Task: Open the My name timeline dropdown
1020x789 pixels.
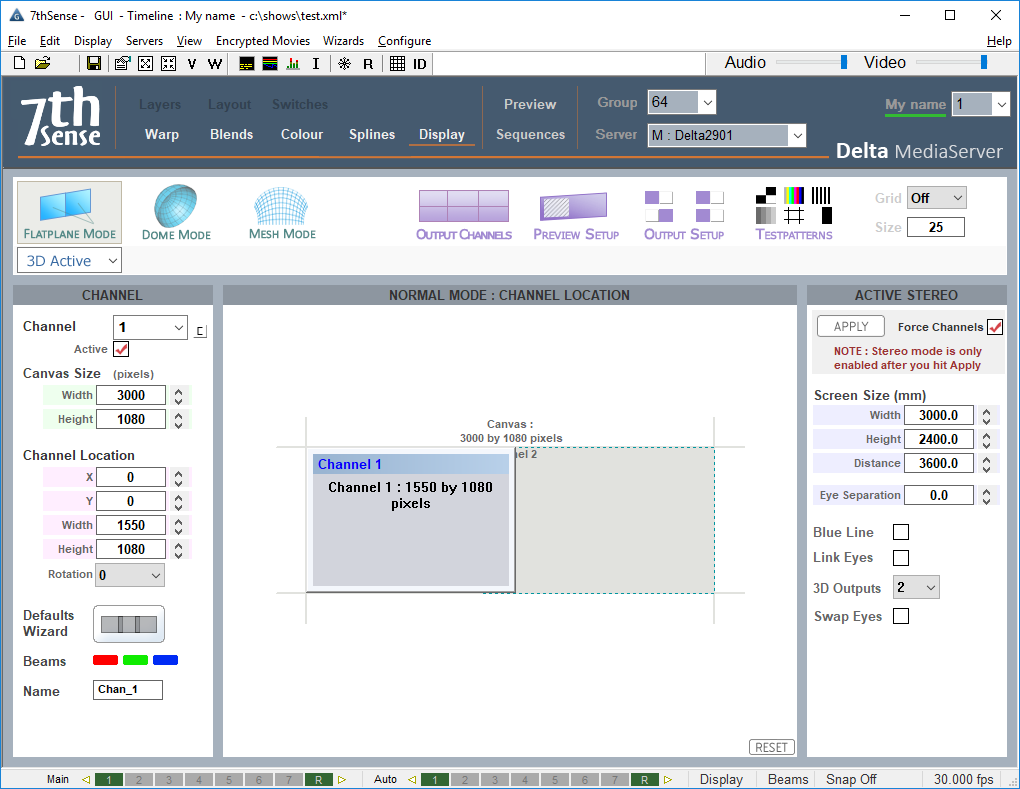Action: coord(981,104)
